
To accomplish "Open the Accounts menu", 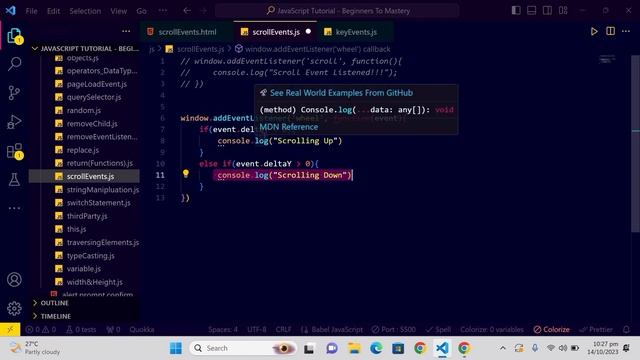I will tap(14, 280).
